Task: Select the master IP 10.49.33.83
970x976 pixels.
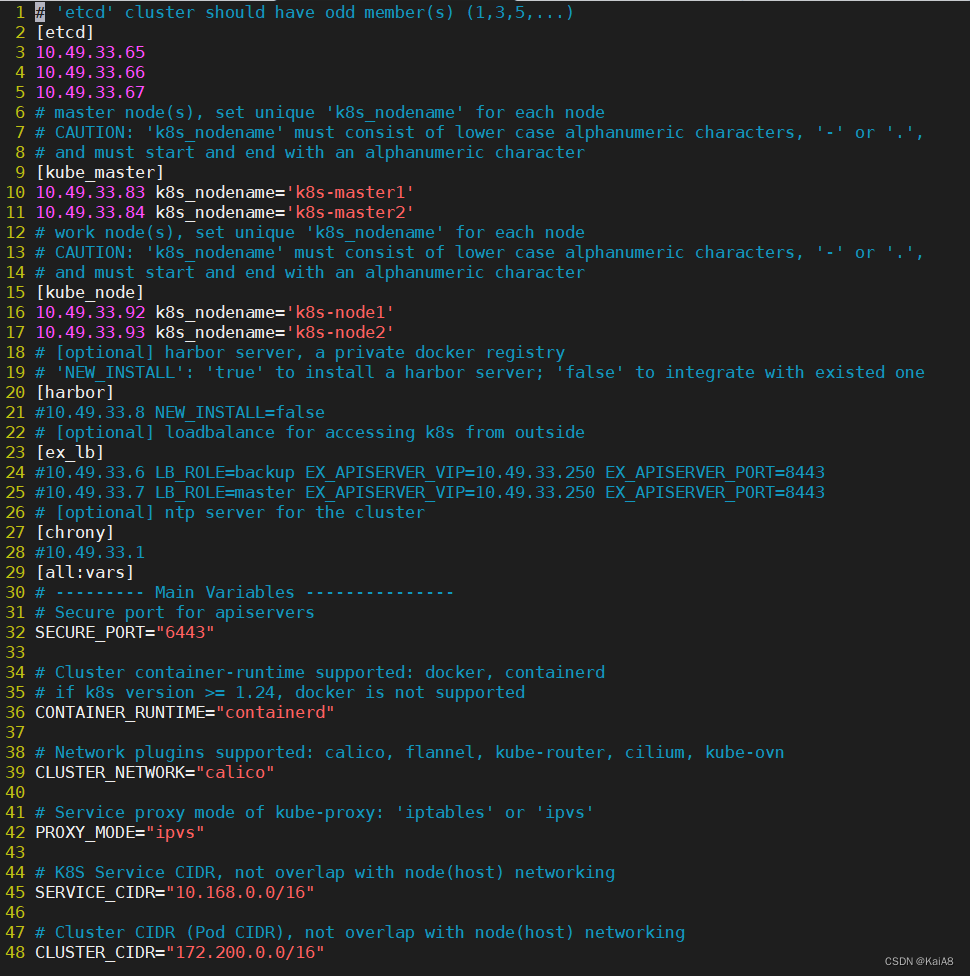Action: (90, 192)
